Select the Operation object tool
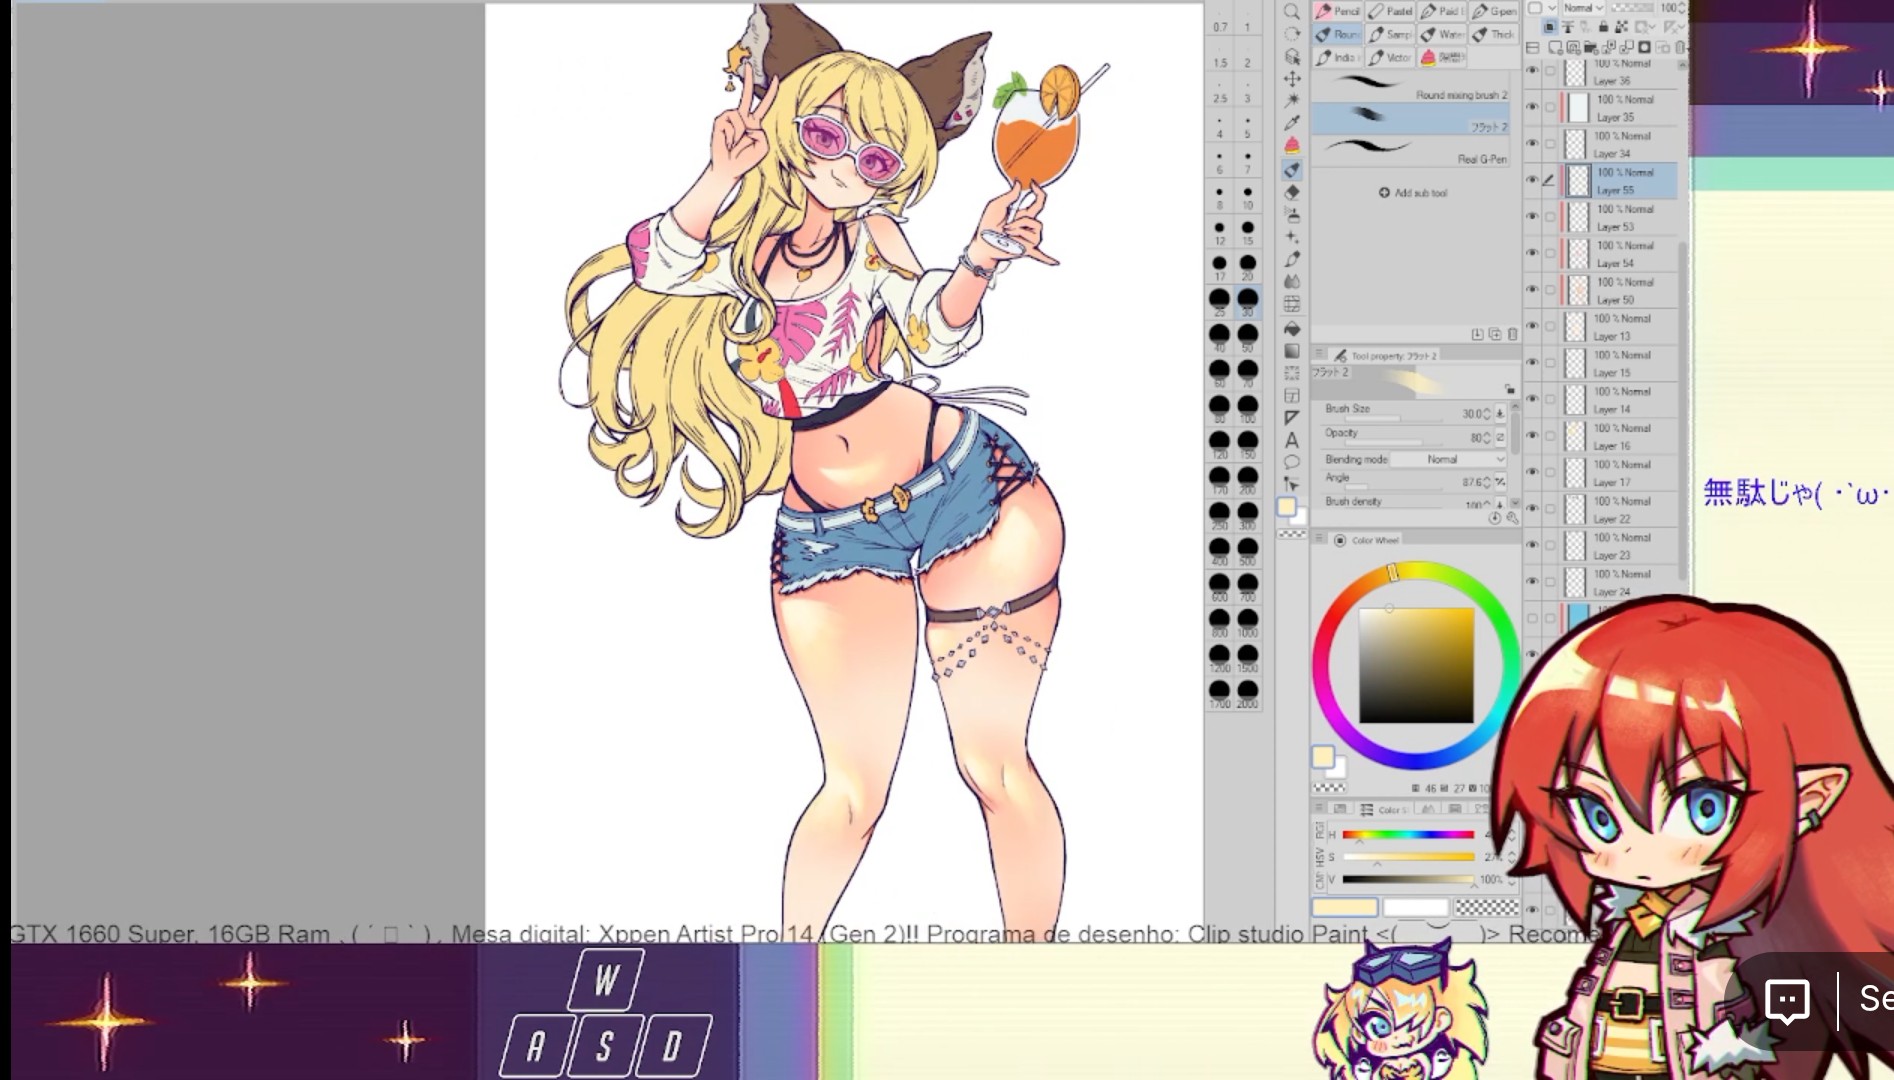1894x1080 pixels. (x=1292, y=56)
